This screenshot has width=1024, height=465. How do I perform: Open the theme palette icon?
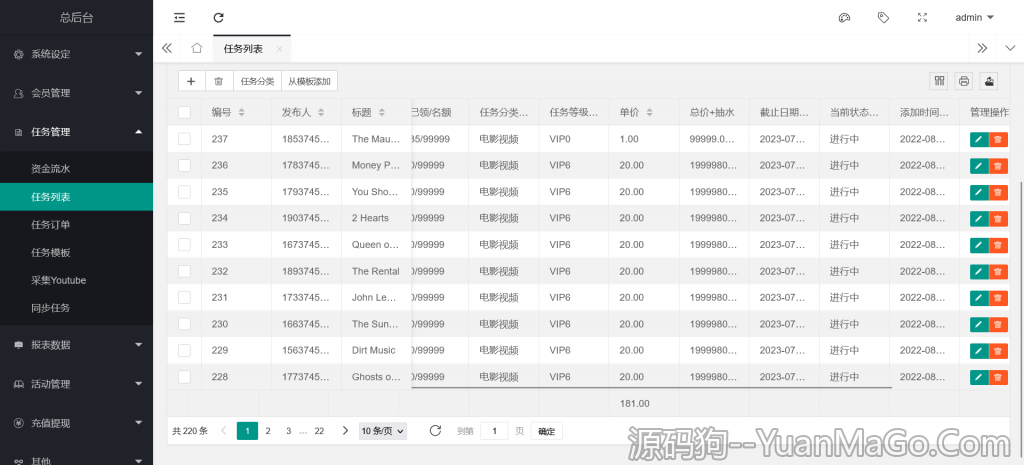click(x=844, y=18)
